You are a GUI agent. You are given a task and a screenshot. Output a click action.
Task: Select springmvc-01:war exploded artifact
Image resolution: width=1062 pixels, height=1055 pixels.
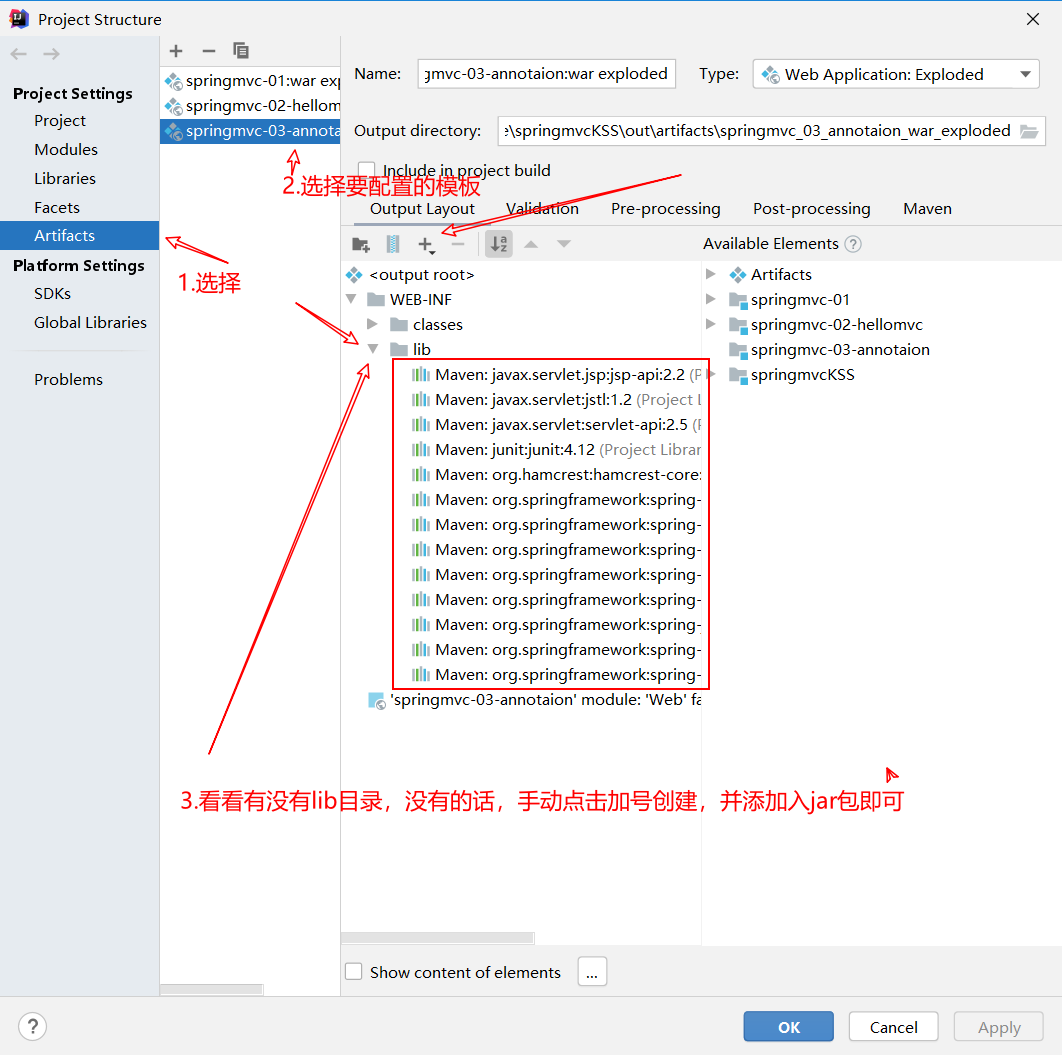coord(251,81)
